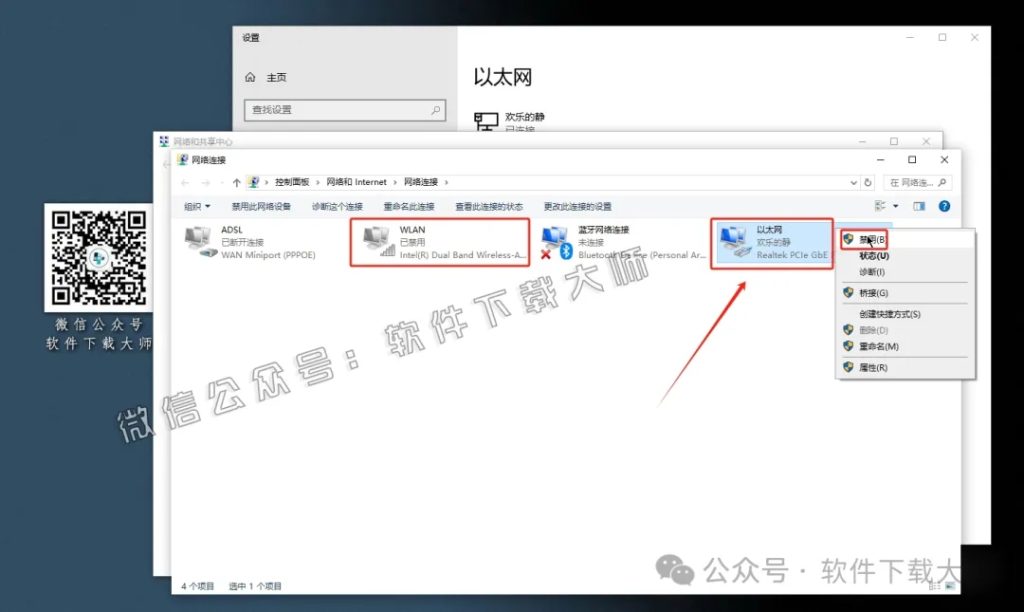This screenshot has width=1024, height=612.
Task: Click the change view icon on the toolbar
Action: click(918, 206)
